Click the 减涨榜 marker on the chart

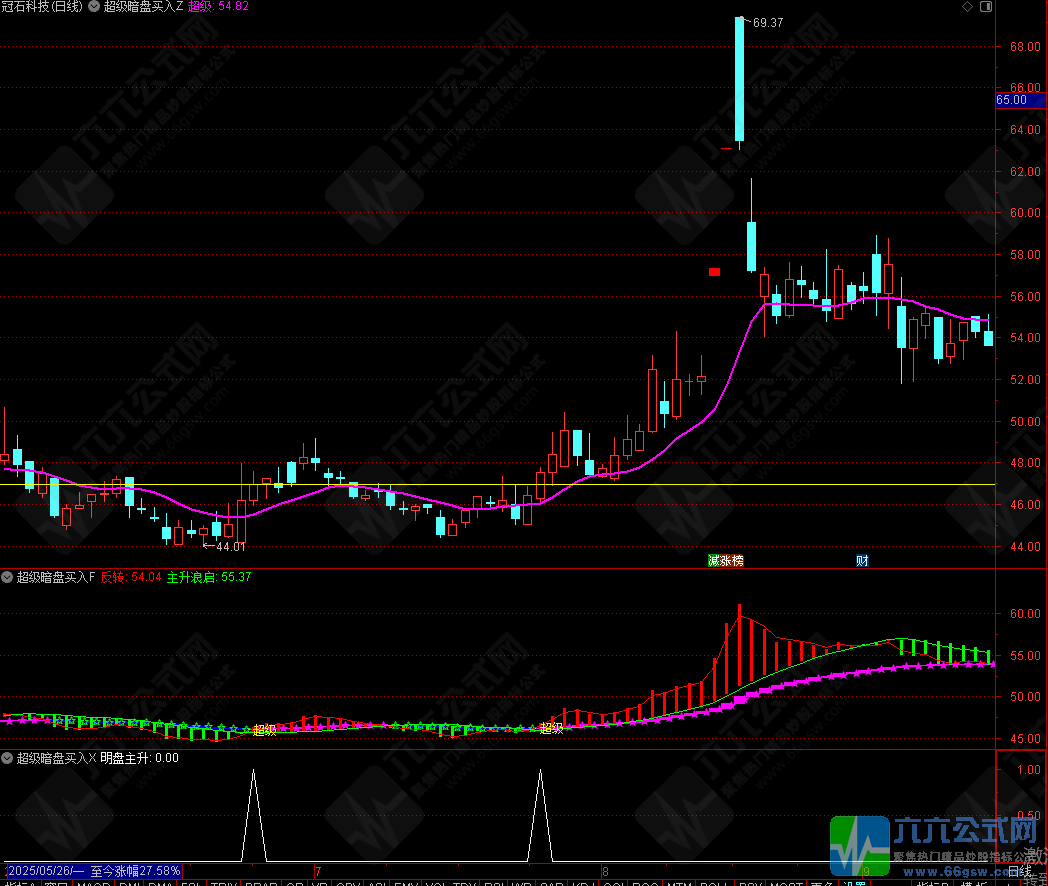pos(725,561)
